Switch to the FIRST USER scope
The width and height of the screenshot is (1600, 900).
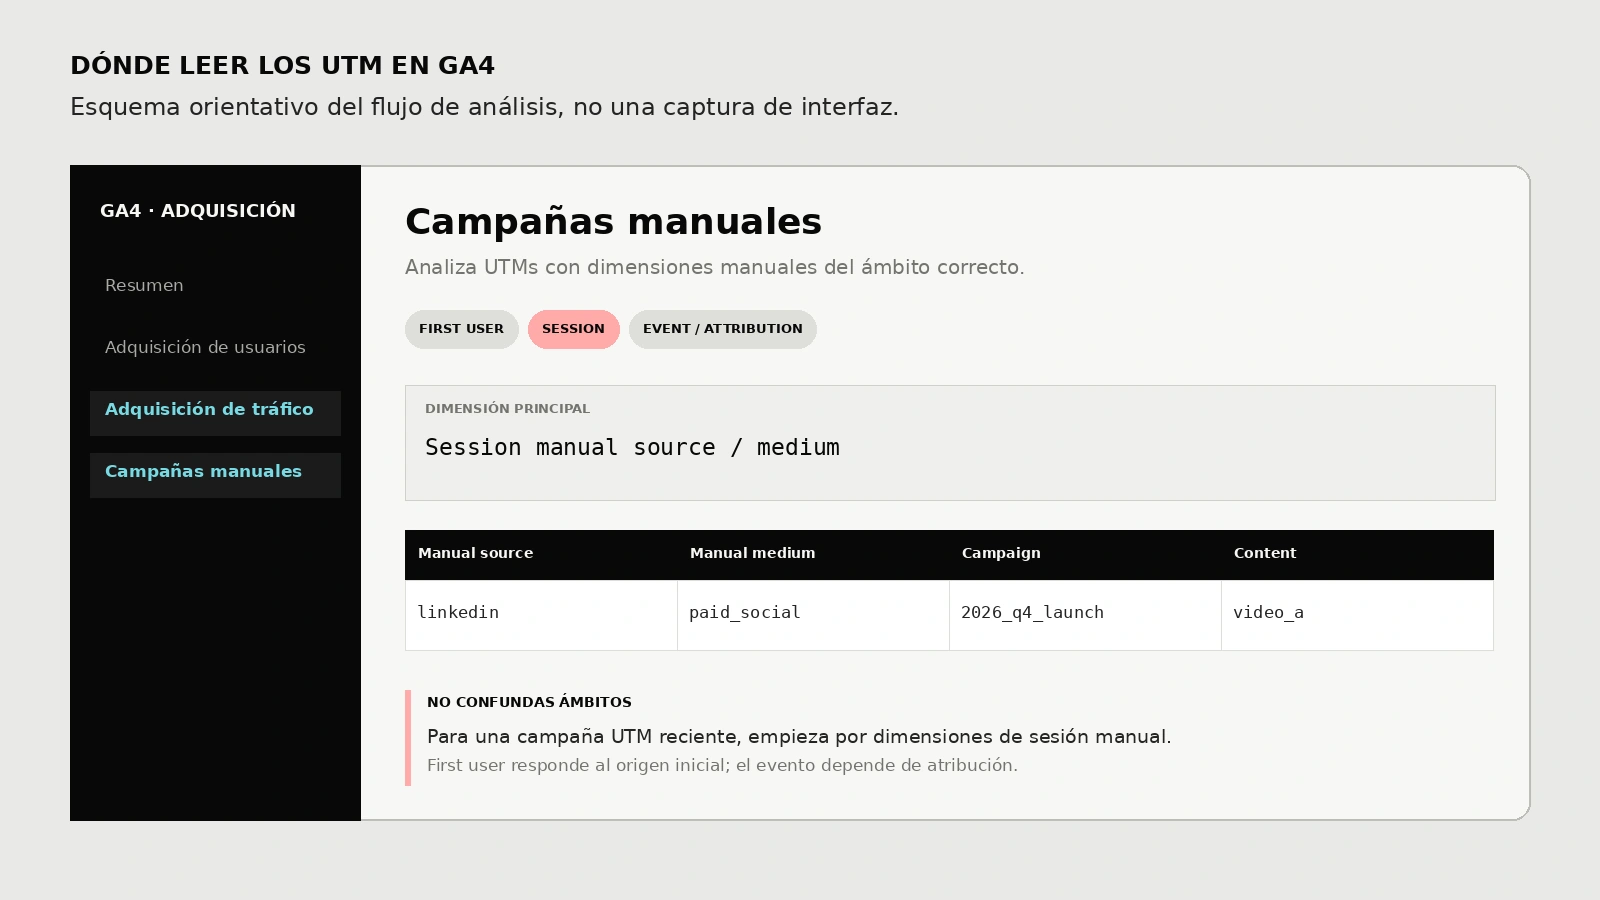click(461, 329)
